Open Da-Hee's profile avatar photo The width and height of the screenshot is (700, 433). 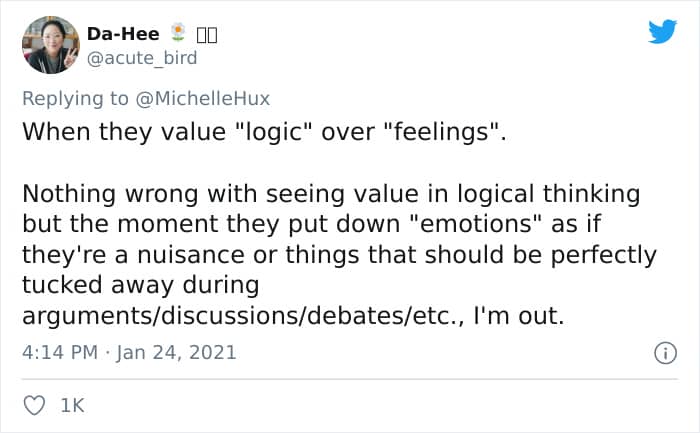coord(50,45)
